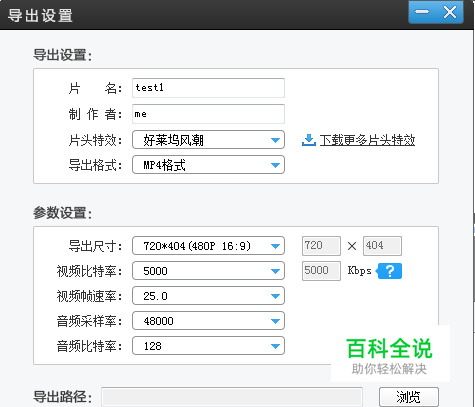Screen dimensions: 475x407
Task: Open the 音频比特率 dropdown showing 128
Action: click(208, 346)
